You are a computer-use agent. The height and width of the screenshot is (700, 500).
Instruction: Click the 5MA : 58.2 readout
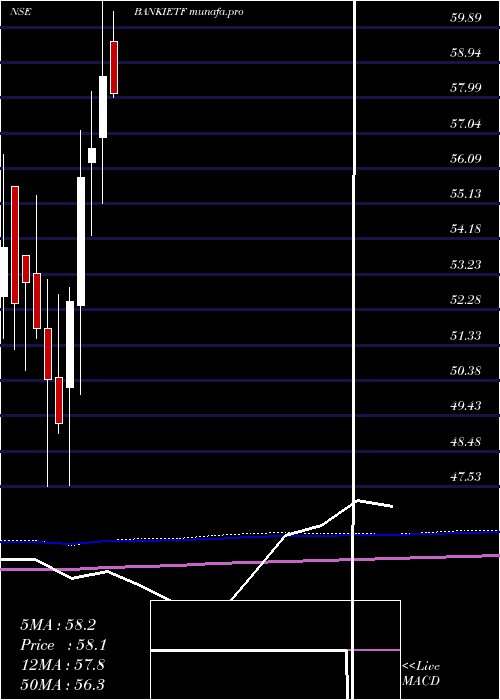coord(58,625)
